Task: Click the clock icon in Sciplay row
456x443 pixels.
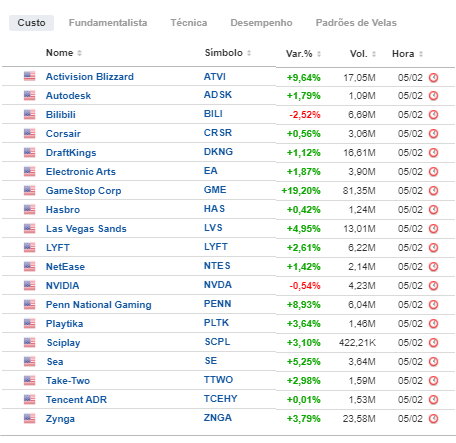Action: click(433, 343)
